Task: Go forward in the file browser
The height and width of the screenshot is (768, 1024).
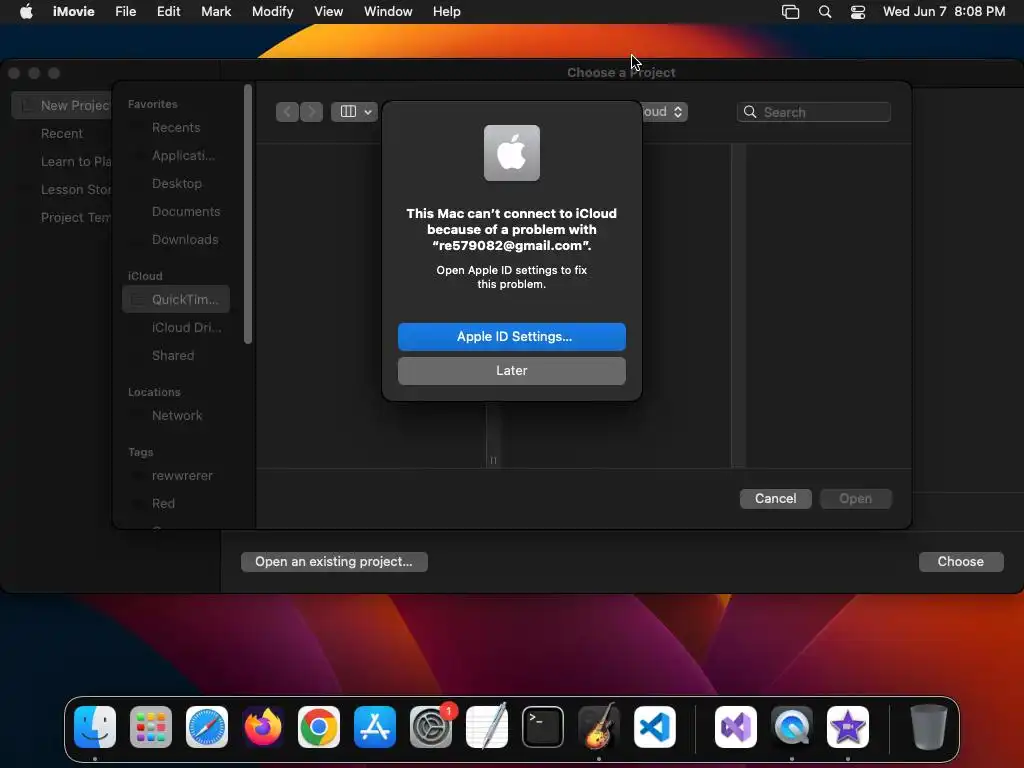Action: (312, 112)
